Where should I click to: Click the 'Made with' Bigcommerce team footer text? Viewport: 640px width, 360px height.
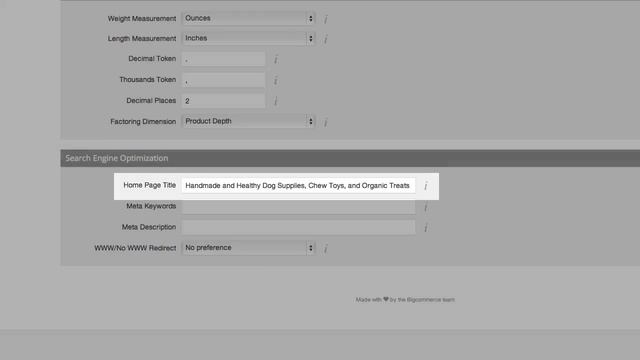click(405, 300)
